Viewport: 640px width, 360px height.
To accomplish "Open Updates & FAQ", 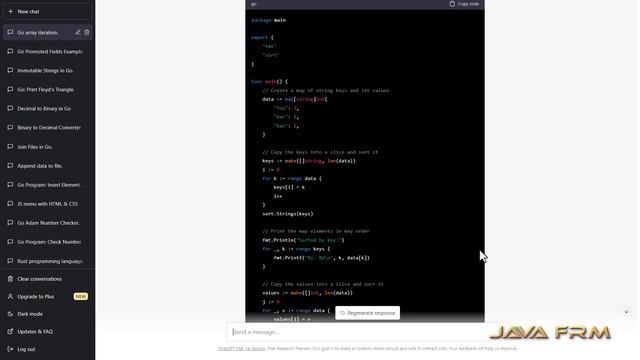I will 47,331.
